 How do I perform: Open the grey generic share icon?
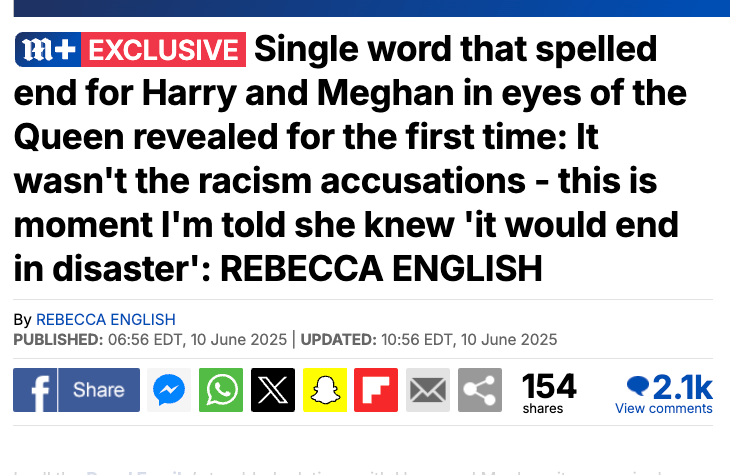(x=480, y=390)
